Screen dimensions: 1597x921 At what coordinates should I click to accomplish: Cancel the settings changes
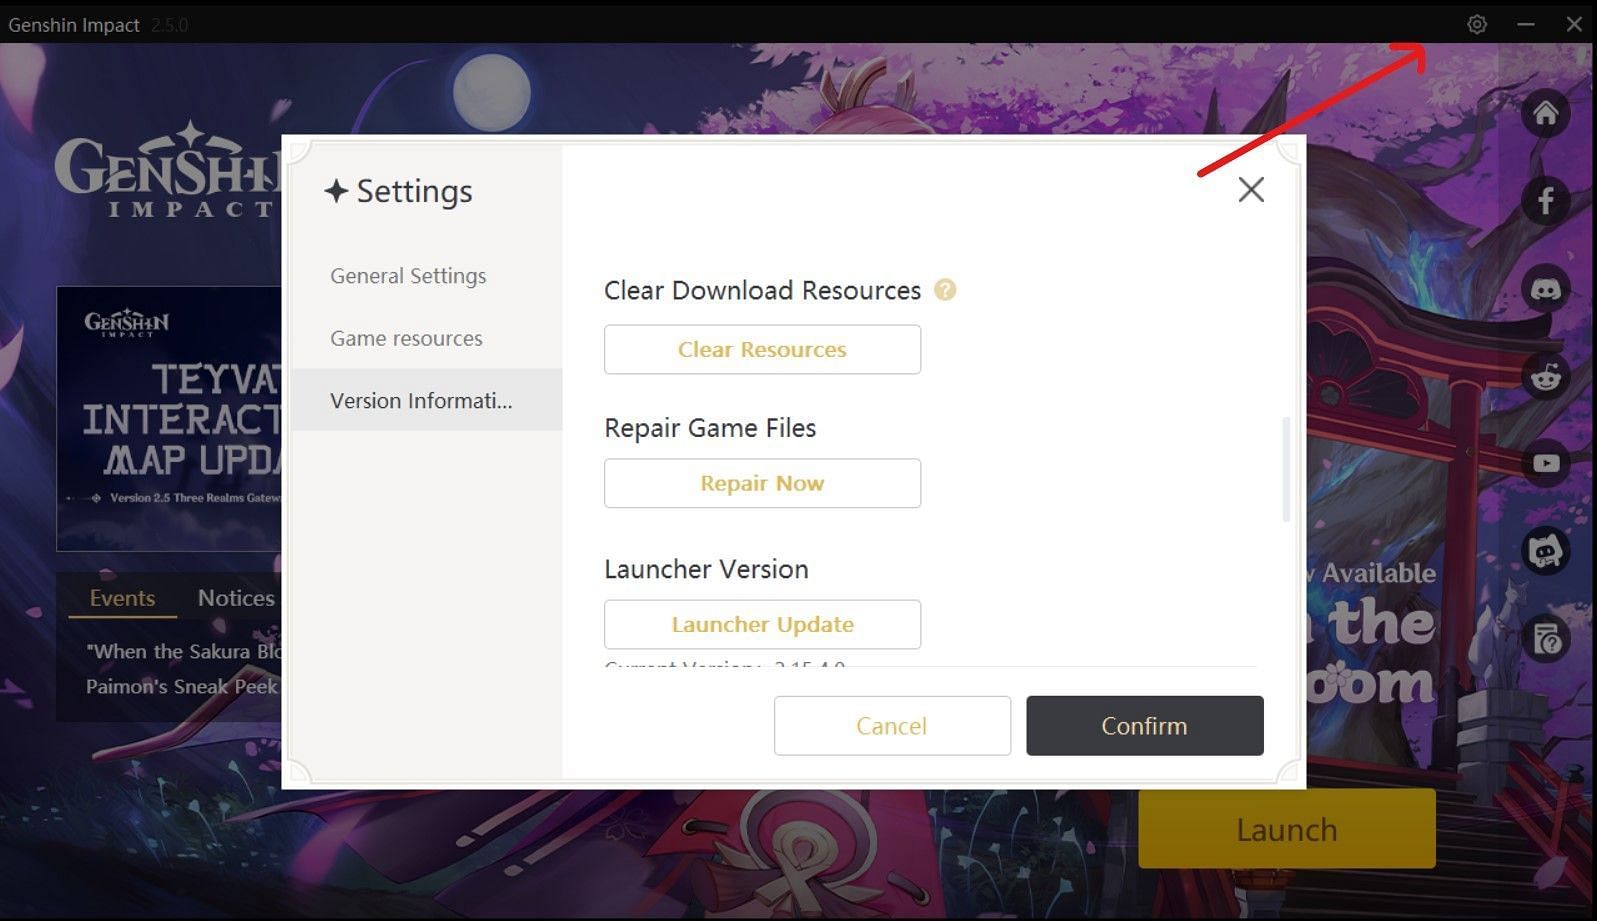892,726
